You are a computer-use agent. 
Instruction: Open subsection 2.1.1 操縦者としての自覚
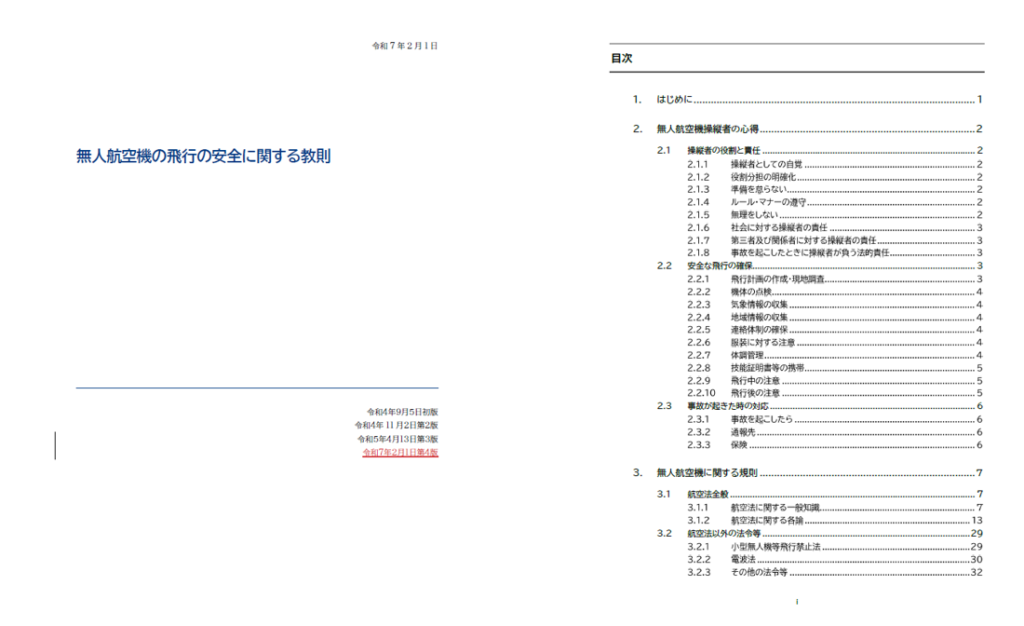[x=766, y=164]
